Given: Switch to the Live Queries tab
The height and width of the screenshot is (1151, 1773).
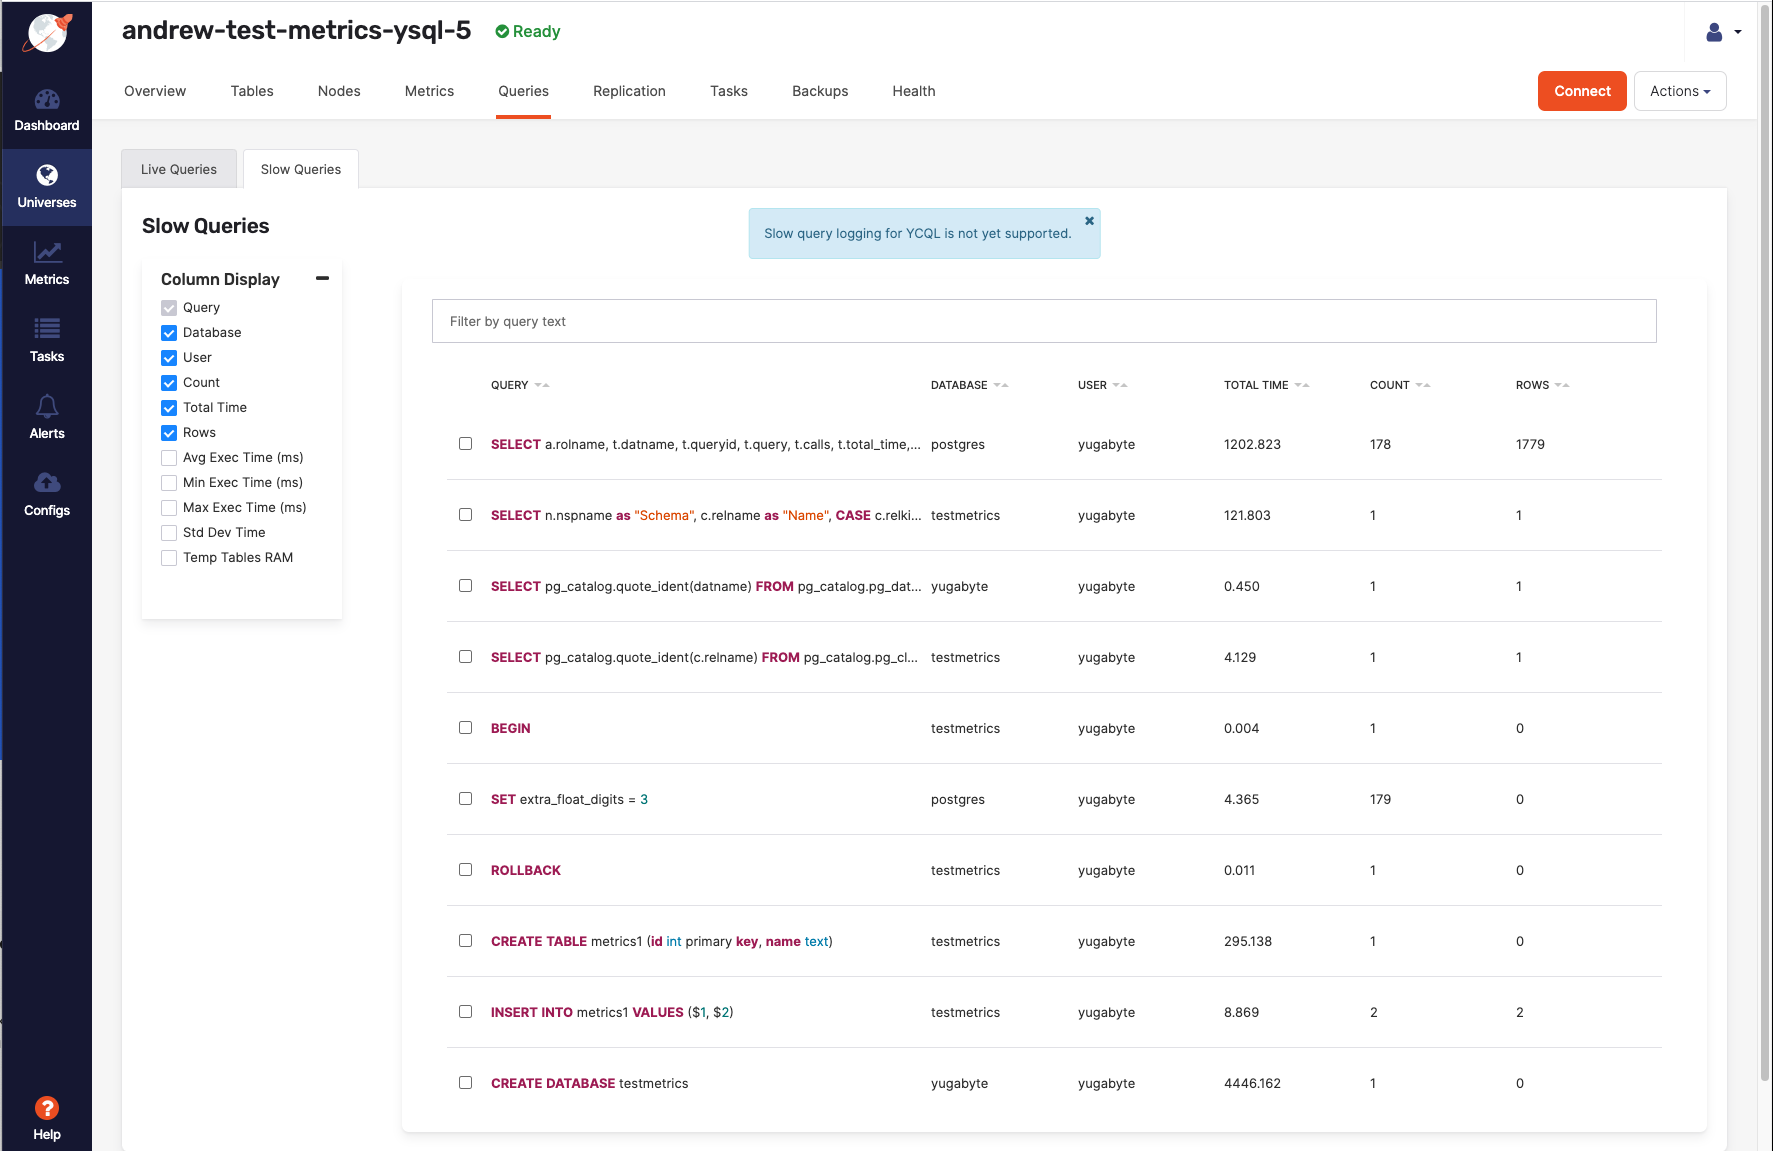Looking at the screenshot, I should point(178,169).
